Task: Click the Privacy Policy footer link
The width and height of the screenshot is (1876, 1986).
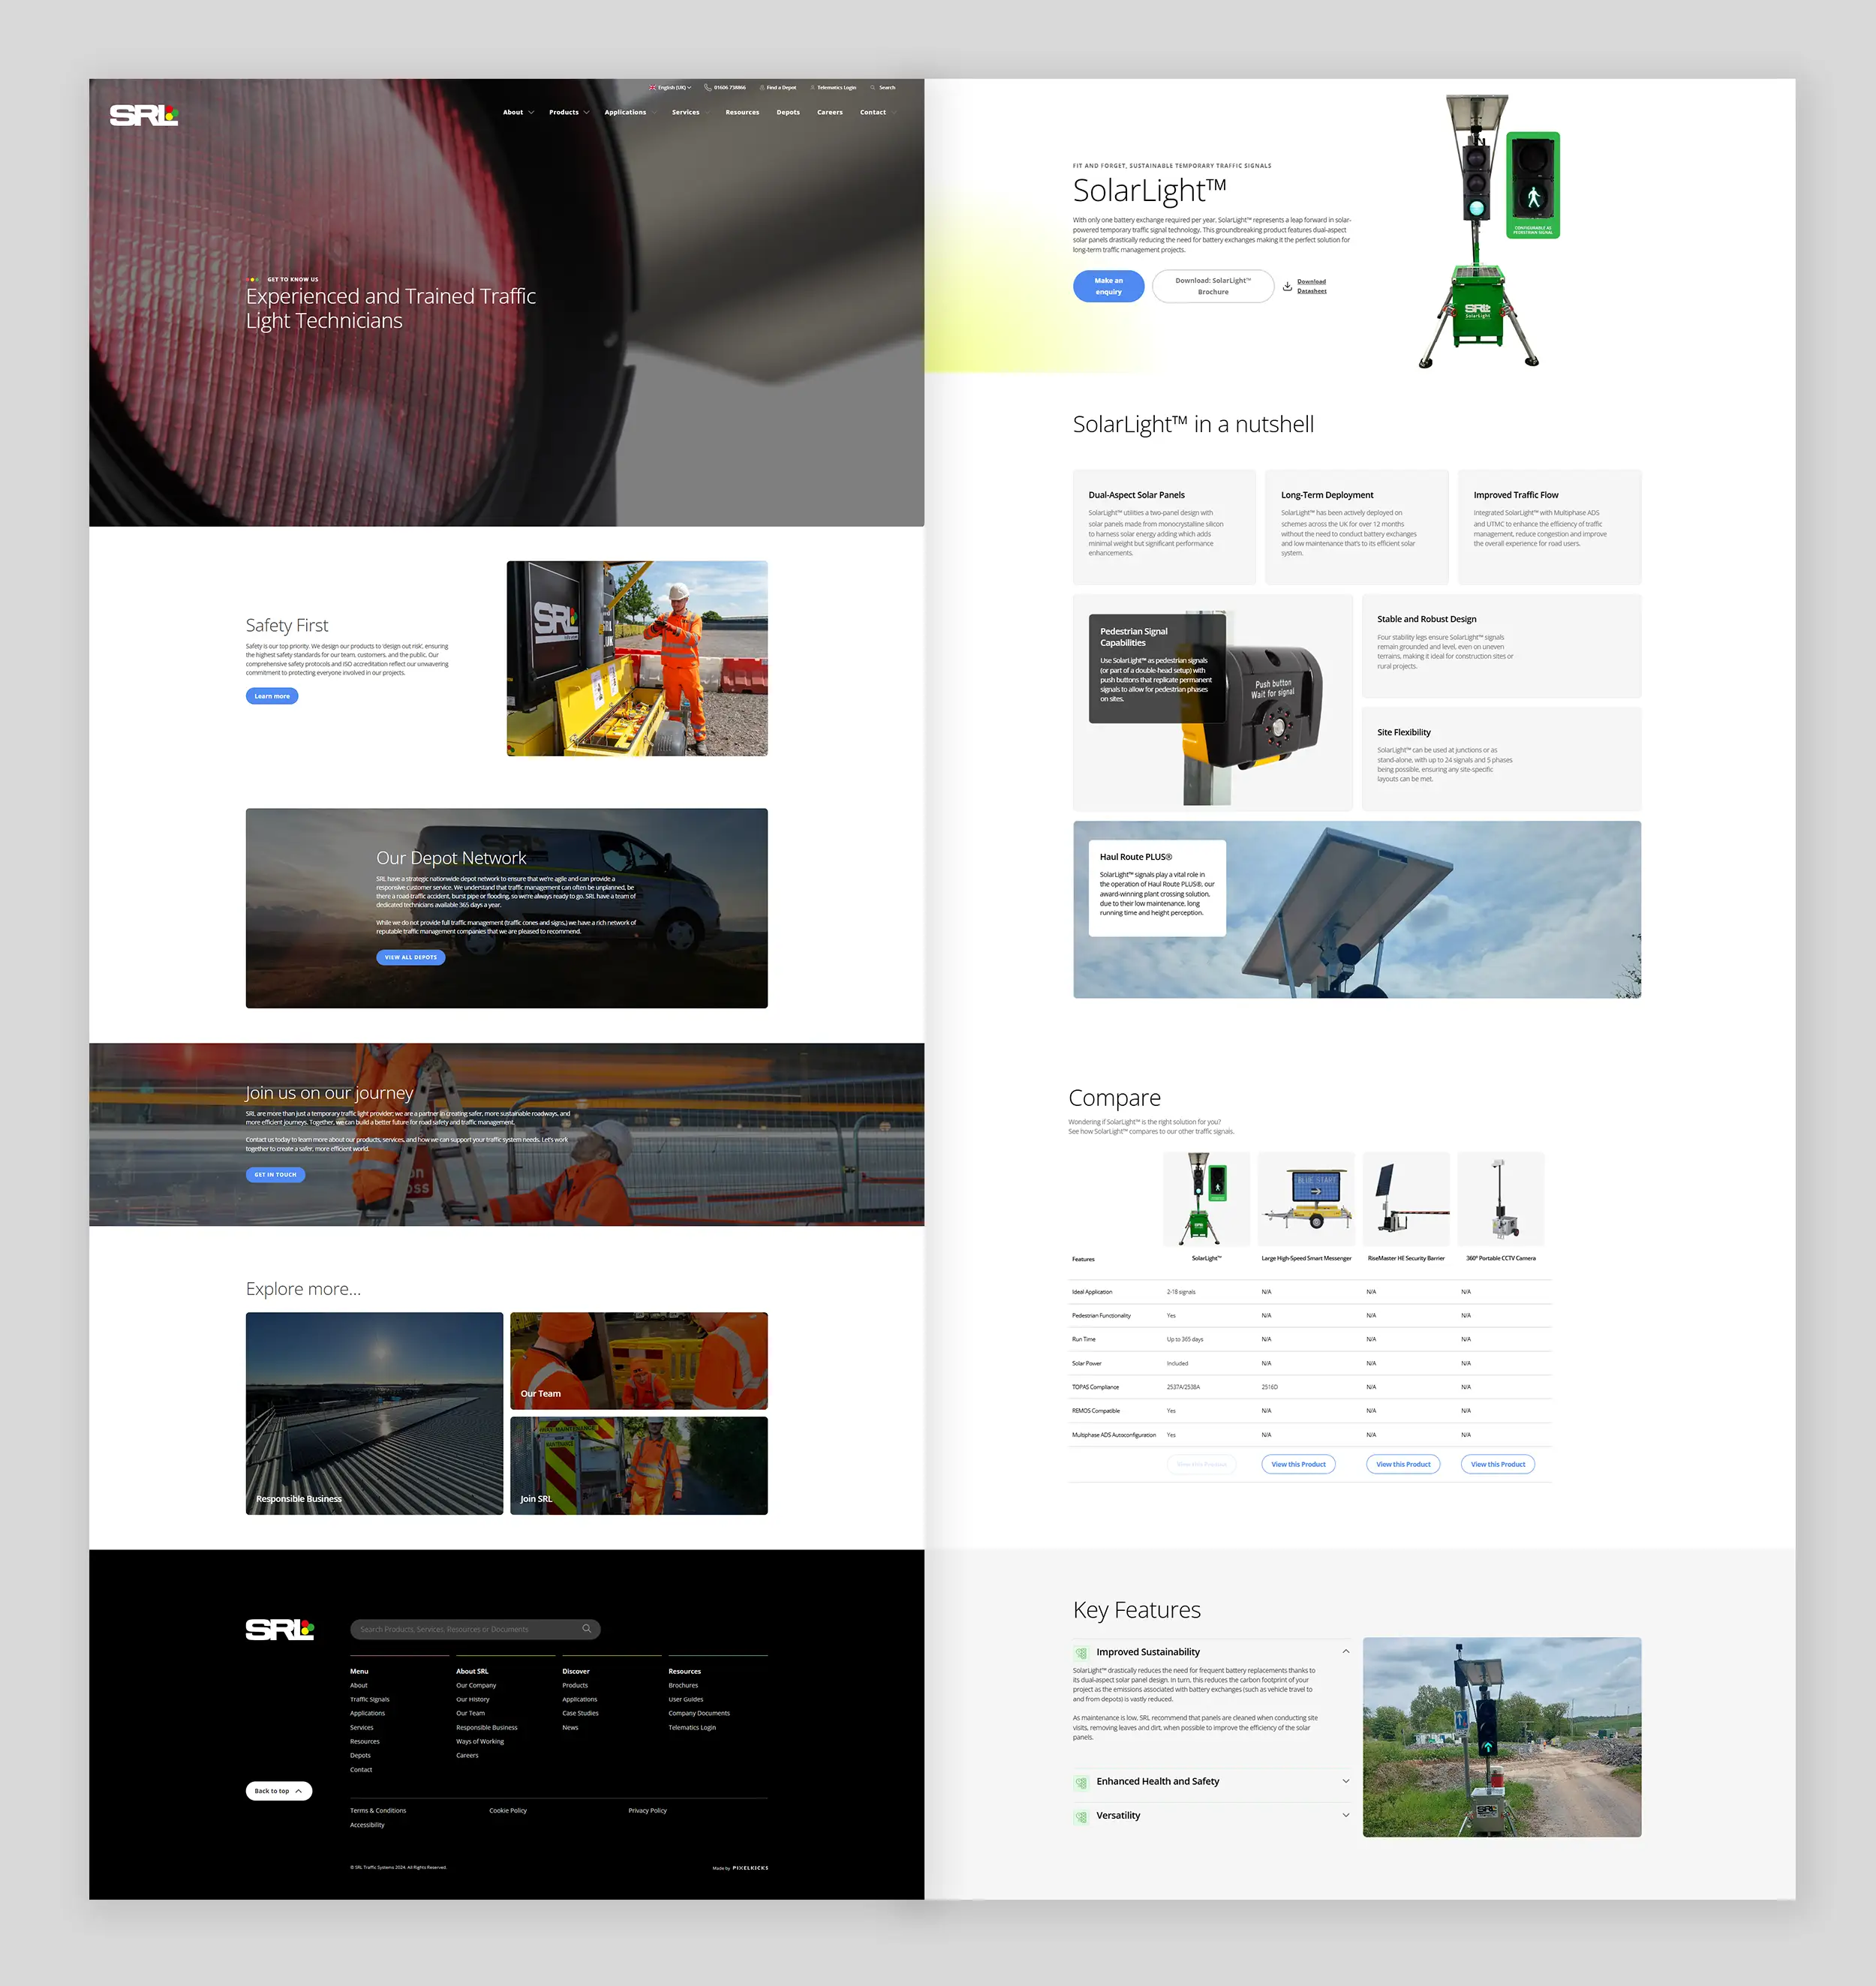Action: coord(647,1811)
